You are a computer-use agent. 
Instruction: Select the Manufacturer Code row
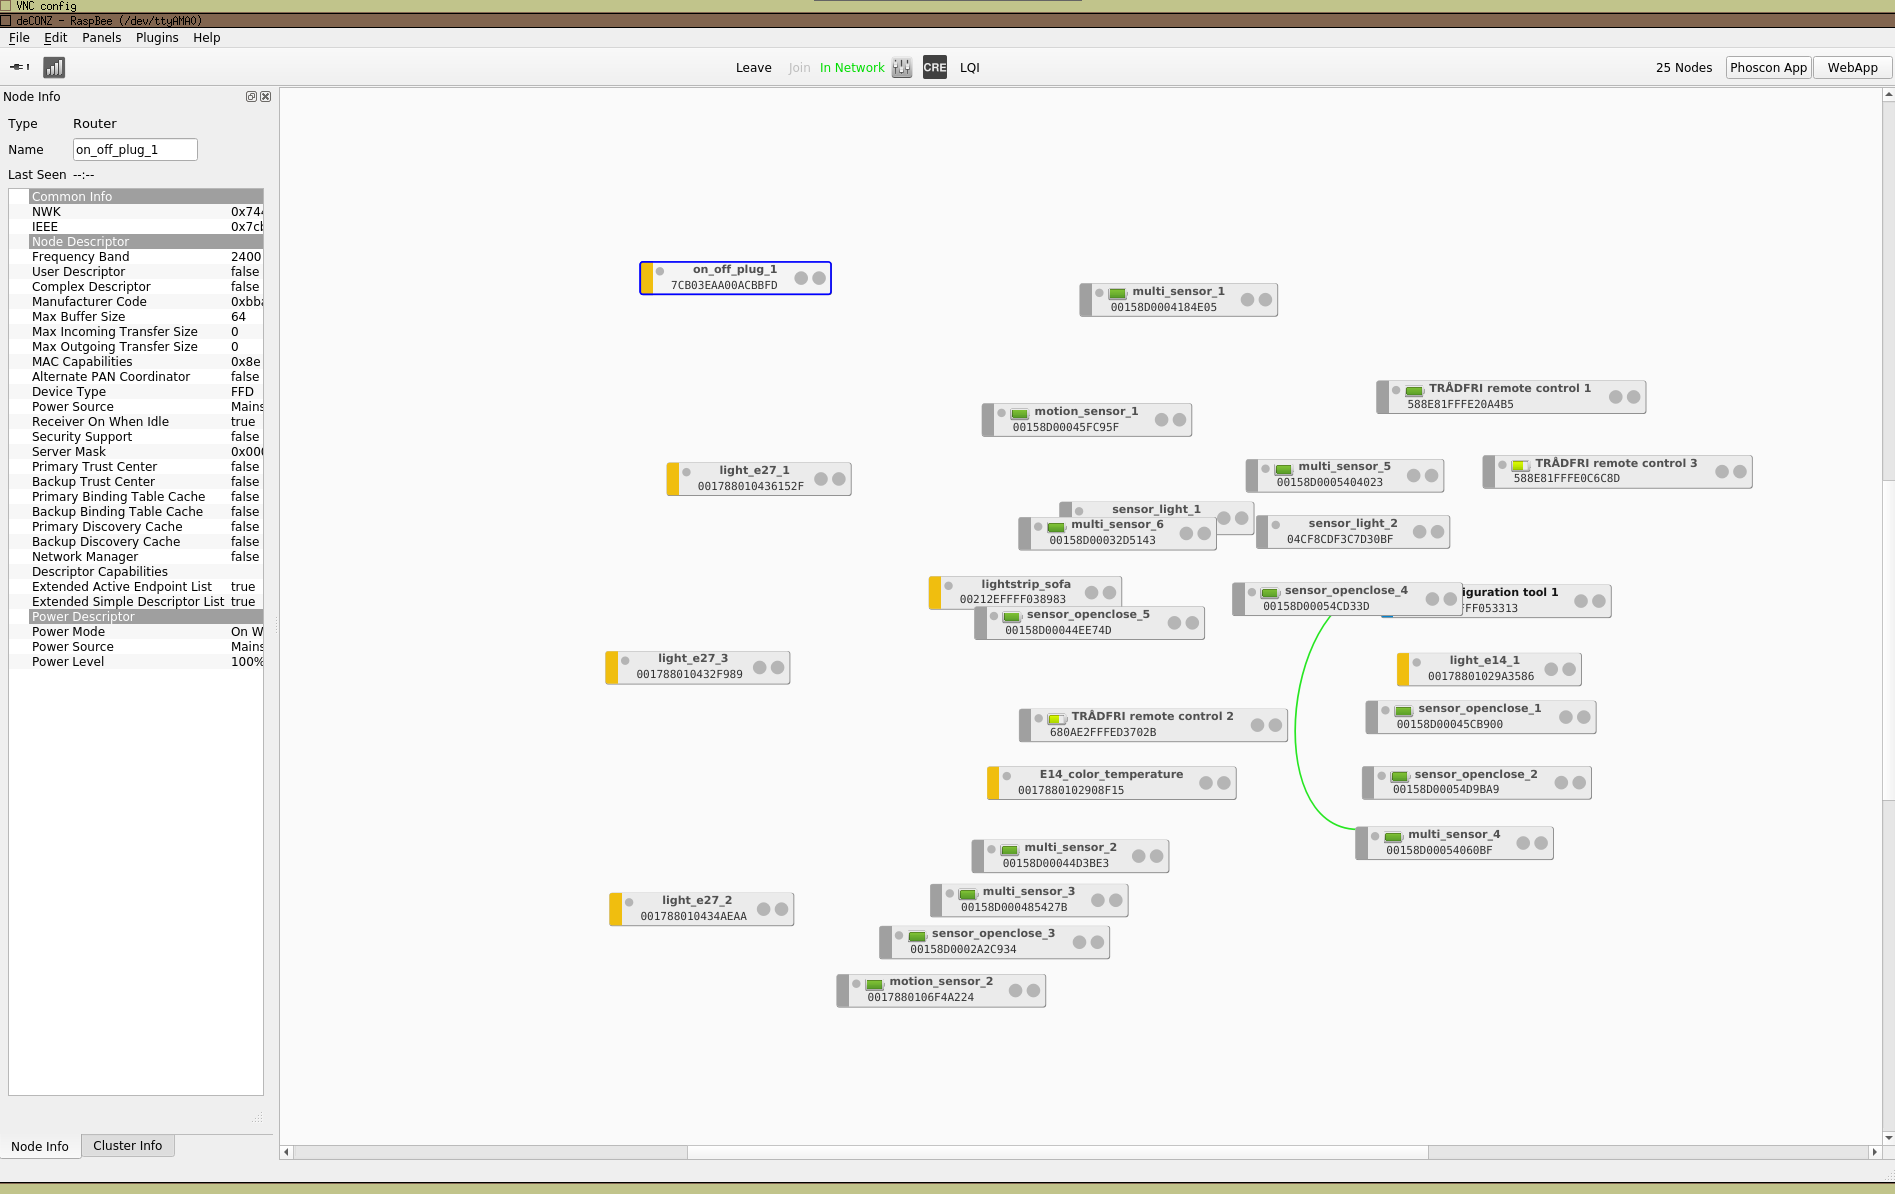click(x=146, y=302)
